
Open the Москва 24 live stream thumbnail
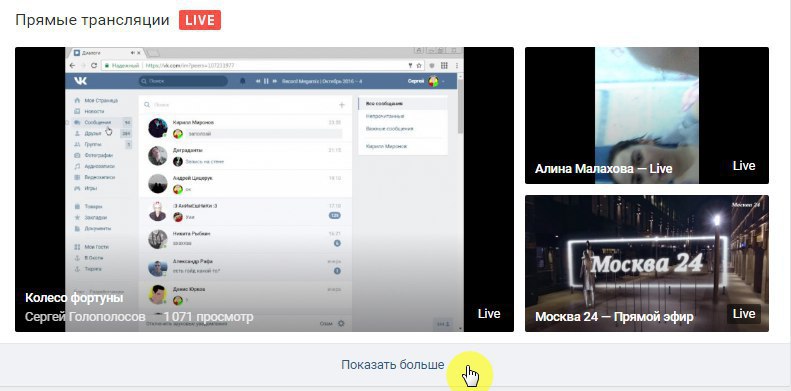(647, 263)
